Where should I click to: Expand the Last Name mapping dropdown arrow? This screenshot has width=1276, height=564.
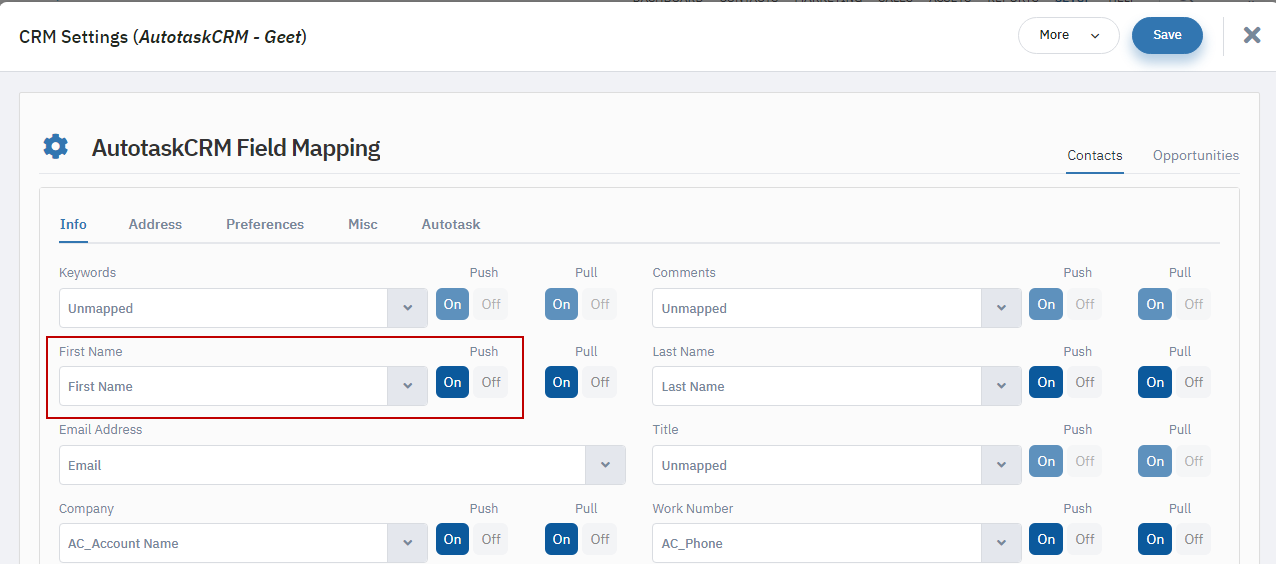pos(1001,386)
